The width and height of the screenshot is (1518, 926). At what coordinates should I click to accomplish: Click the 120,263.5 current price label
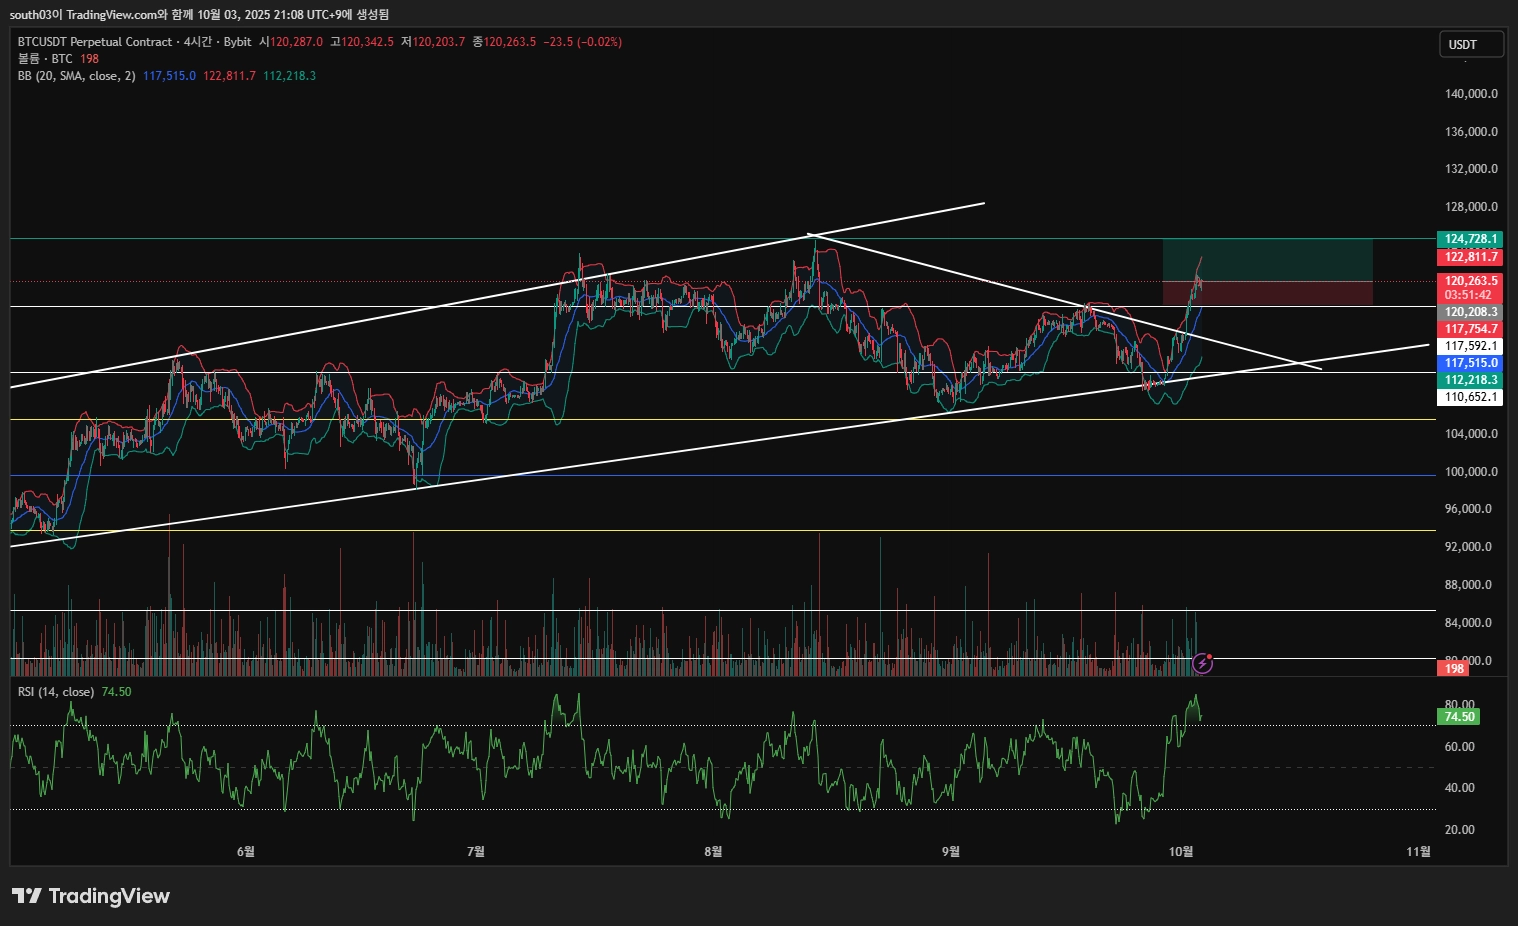[1470, 281]
